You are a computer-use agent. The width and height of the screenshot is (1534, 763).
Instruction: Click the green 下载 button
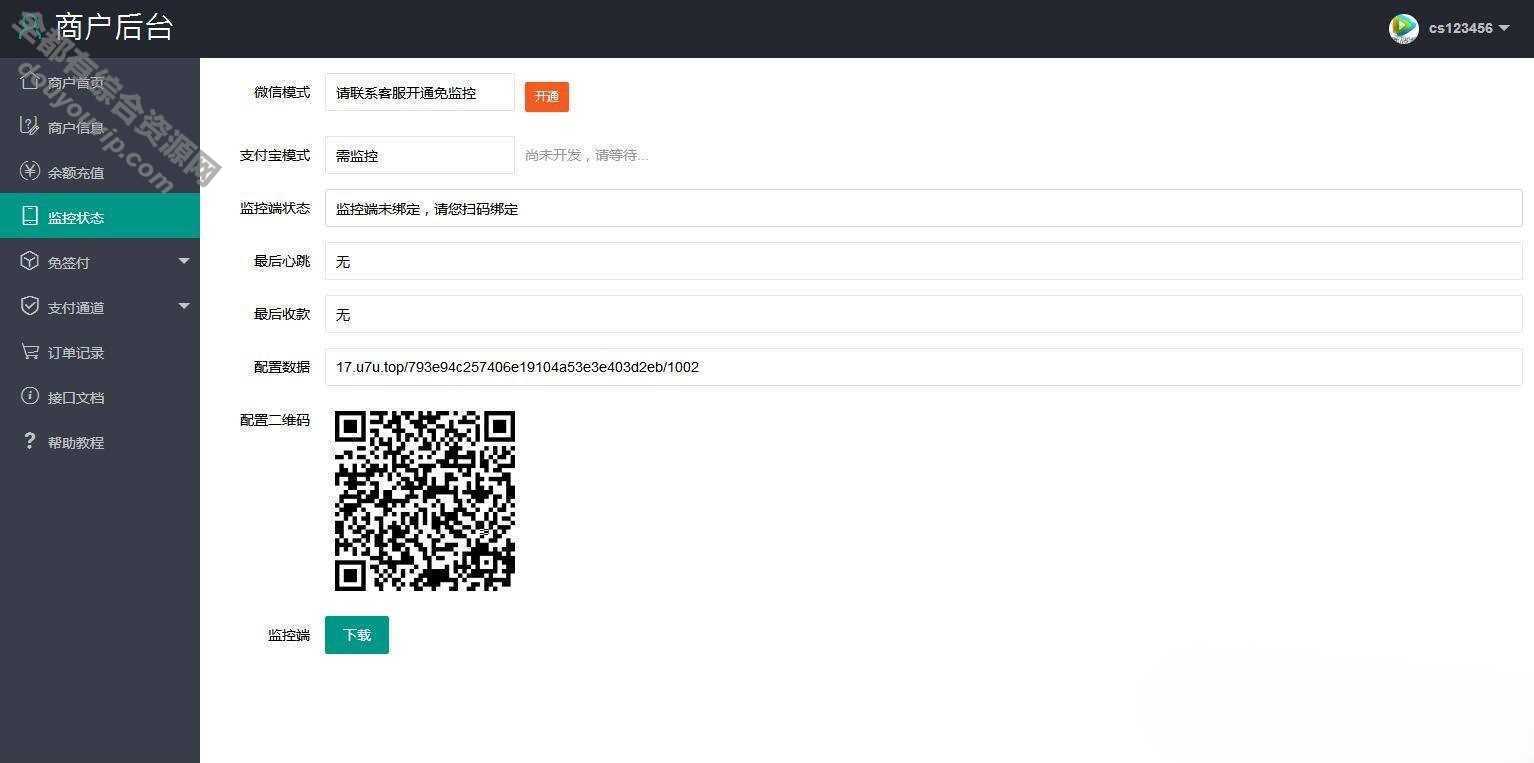point(357,635)
